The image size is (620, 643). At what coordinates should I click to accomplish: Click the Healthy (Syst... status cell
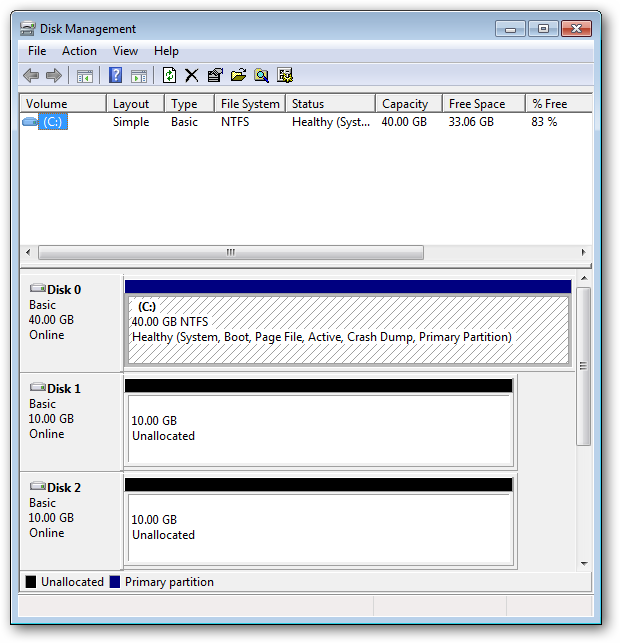331,122
